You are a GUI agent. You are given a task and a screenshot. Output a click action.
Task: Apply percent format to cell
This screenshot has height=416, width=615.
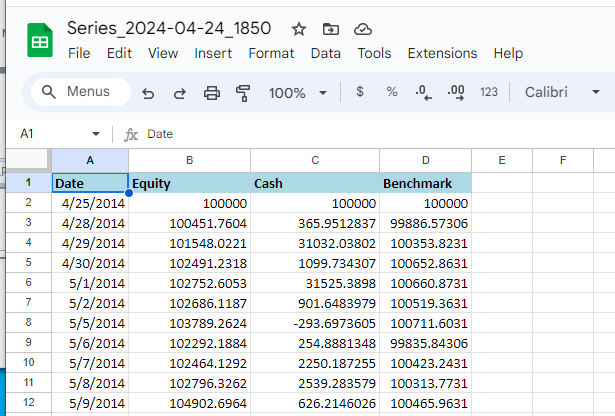tap(392, 92)
